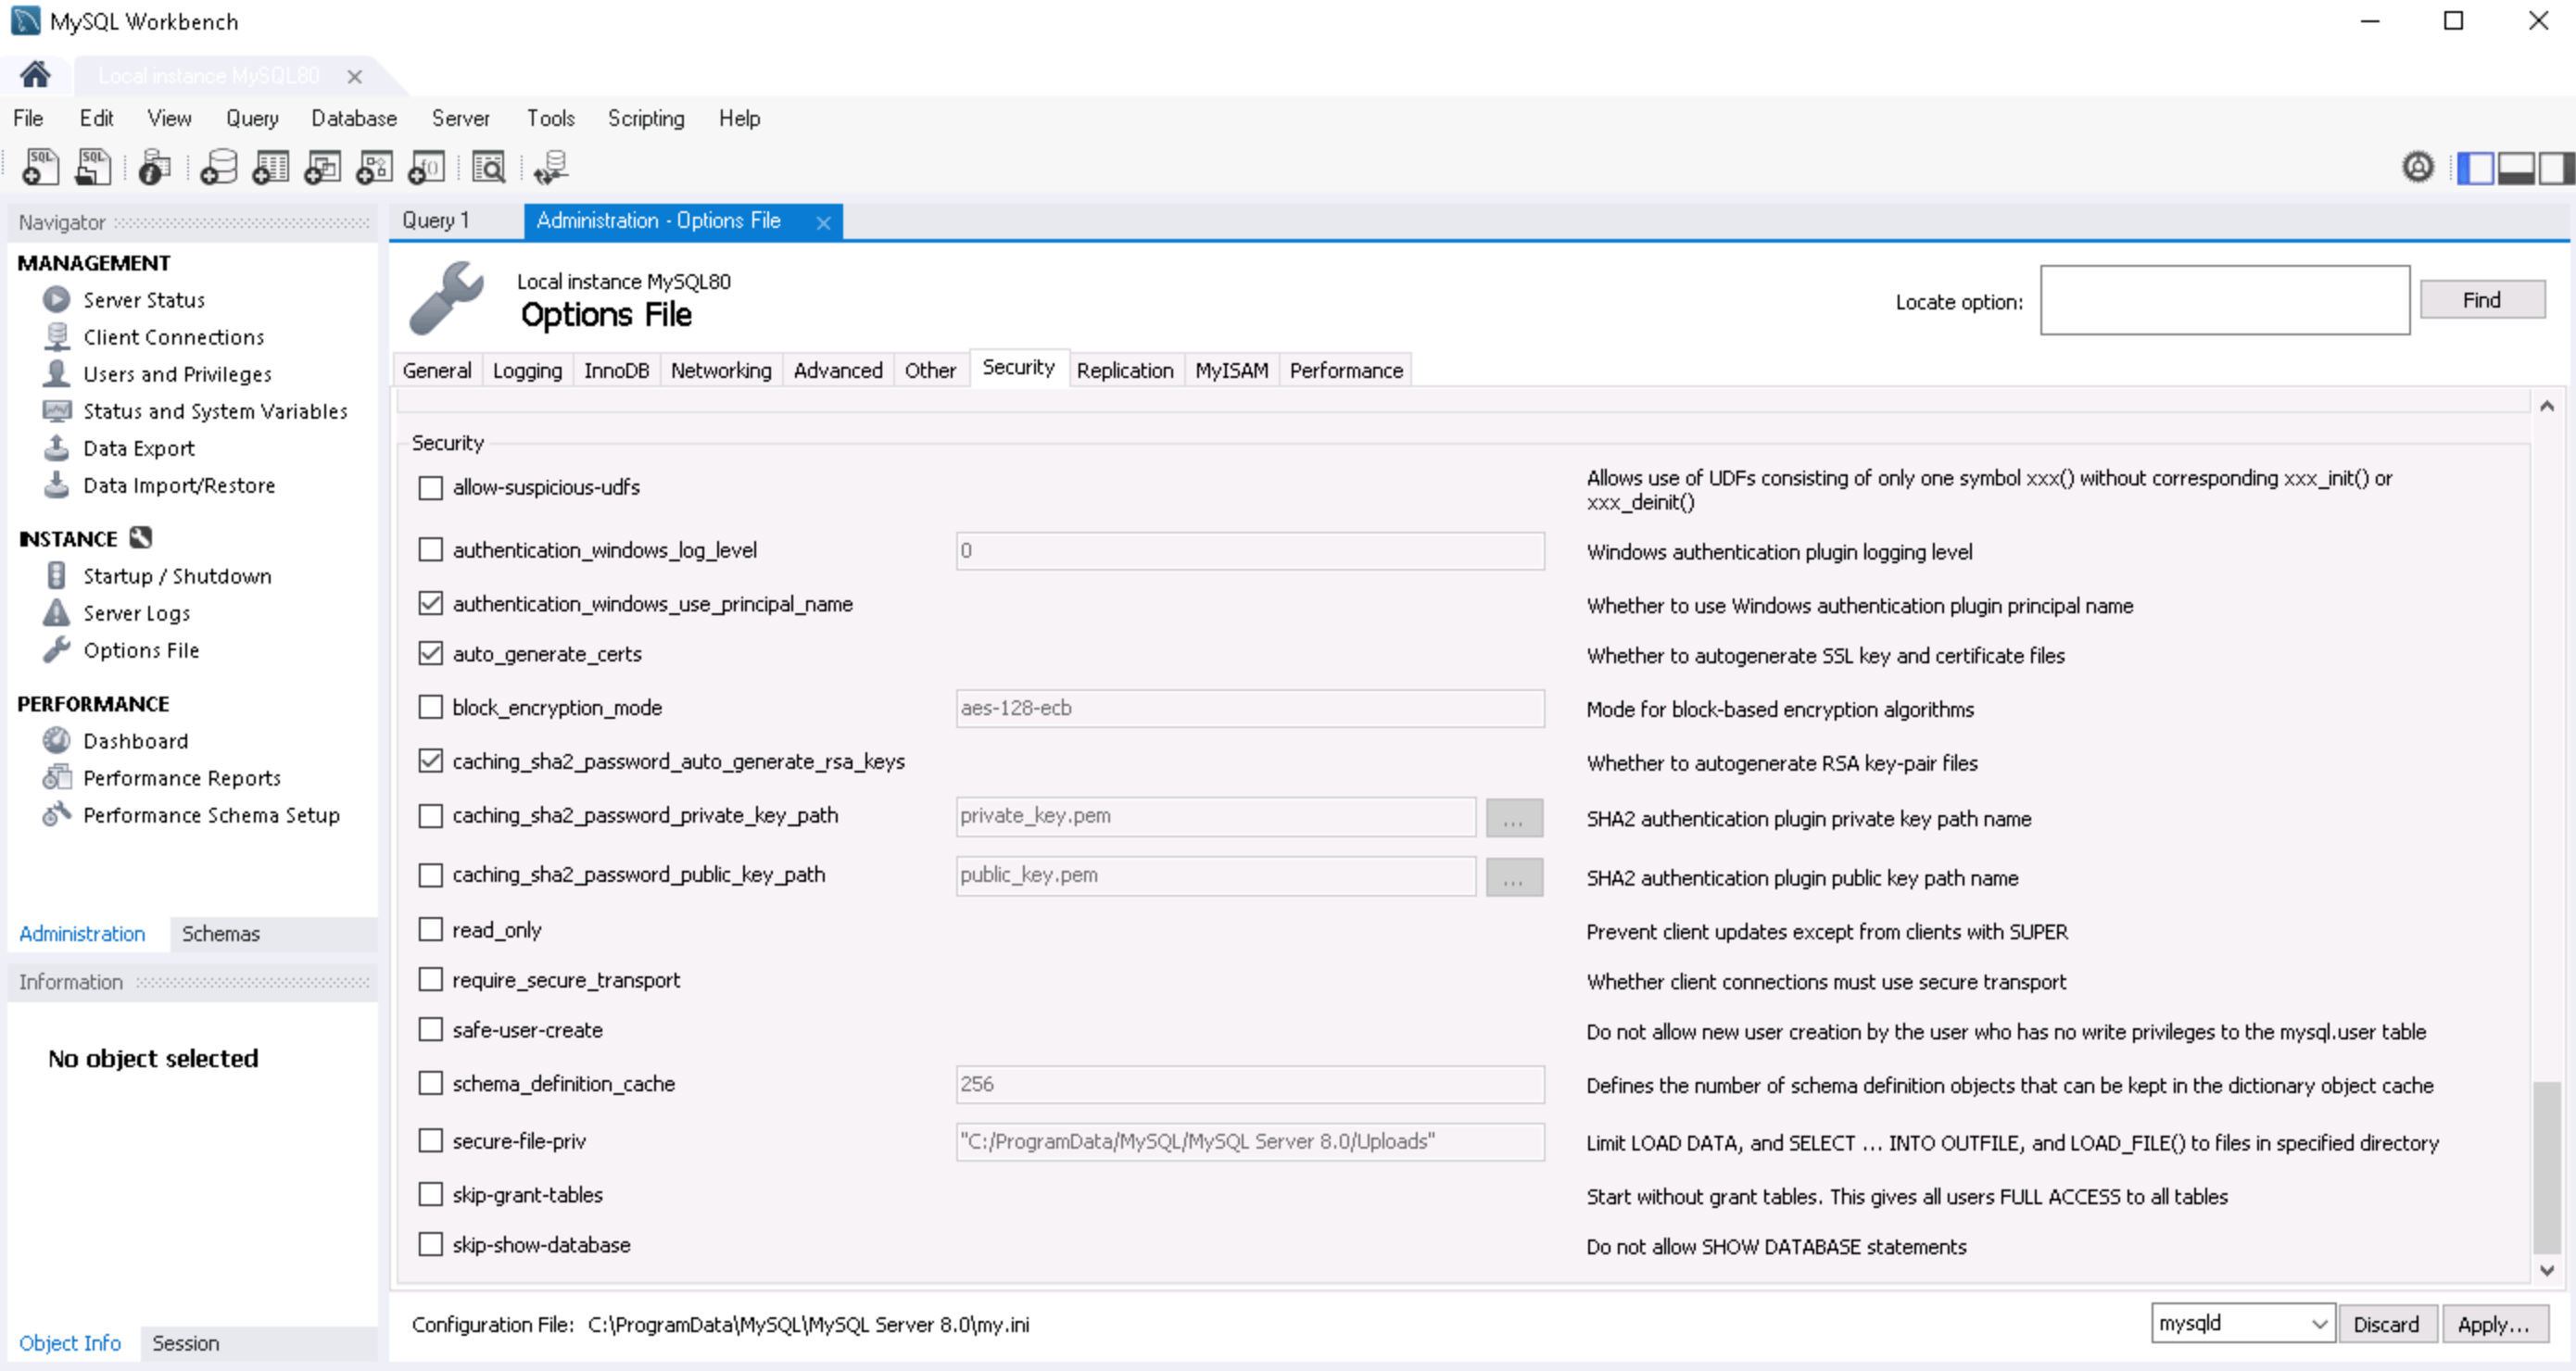Open the Dashboard under Performance
This screenshot has width=2576, height=1371.
[x=135, y=740]
